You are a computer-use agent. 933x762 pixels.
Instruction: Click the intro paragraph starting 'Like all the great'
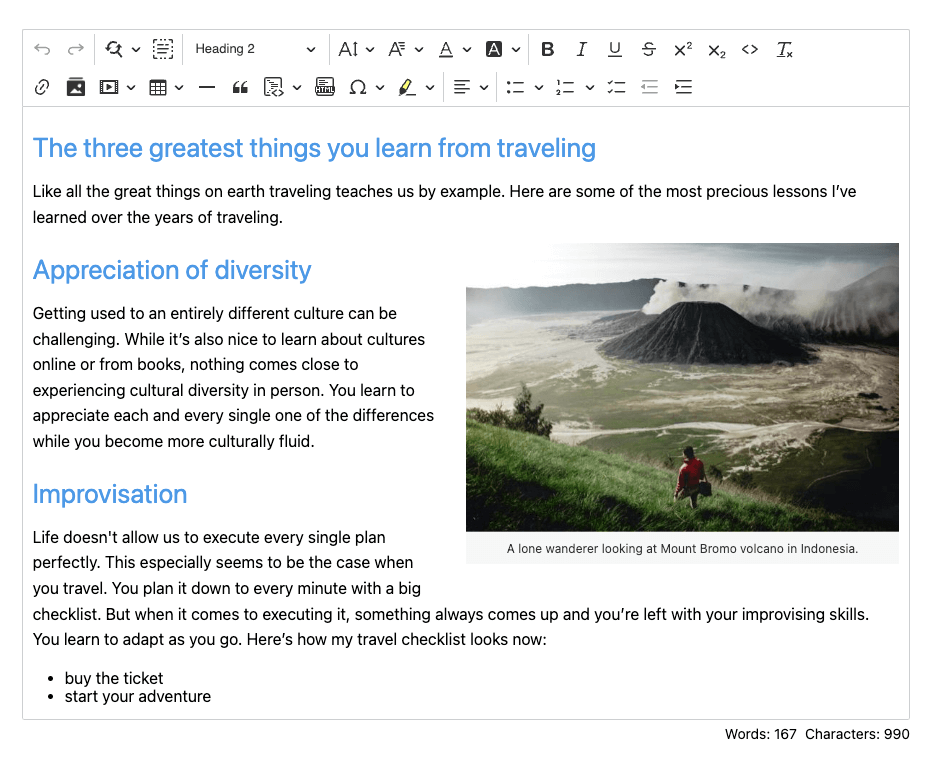(444, 204)
